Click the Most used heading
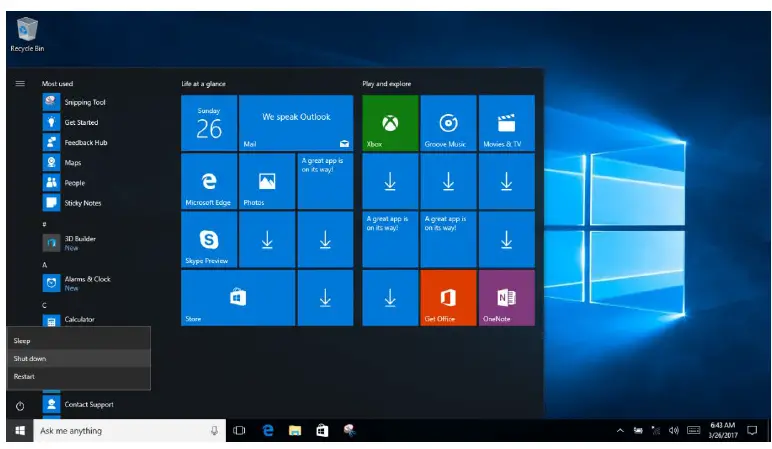 tap(57, 84)
